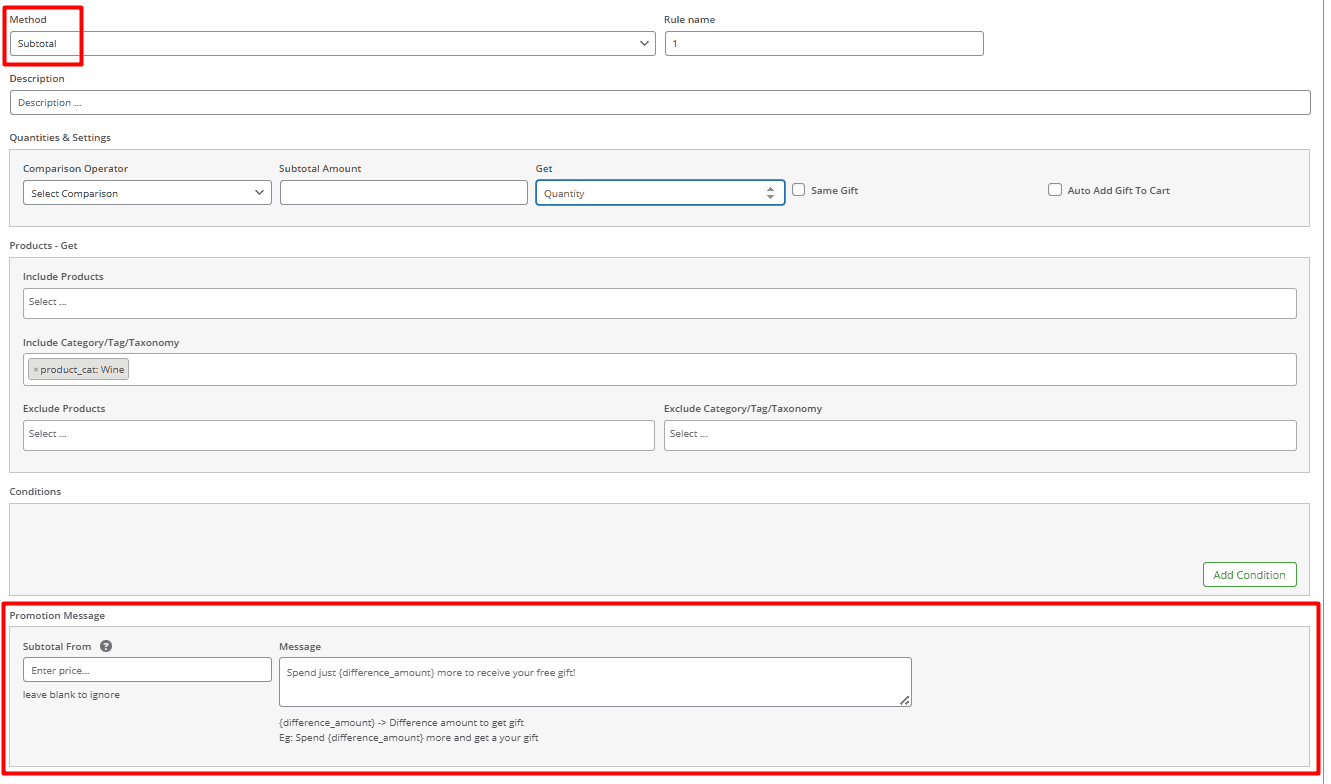Click the resize handle of the Message textarea

point(904,700)
